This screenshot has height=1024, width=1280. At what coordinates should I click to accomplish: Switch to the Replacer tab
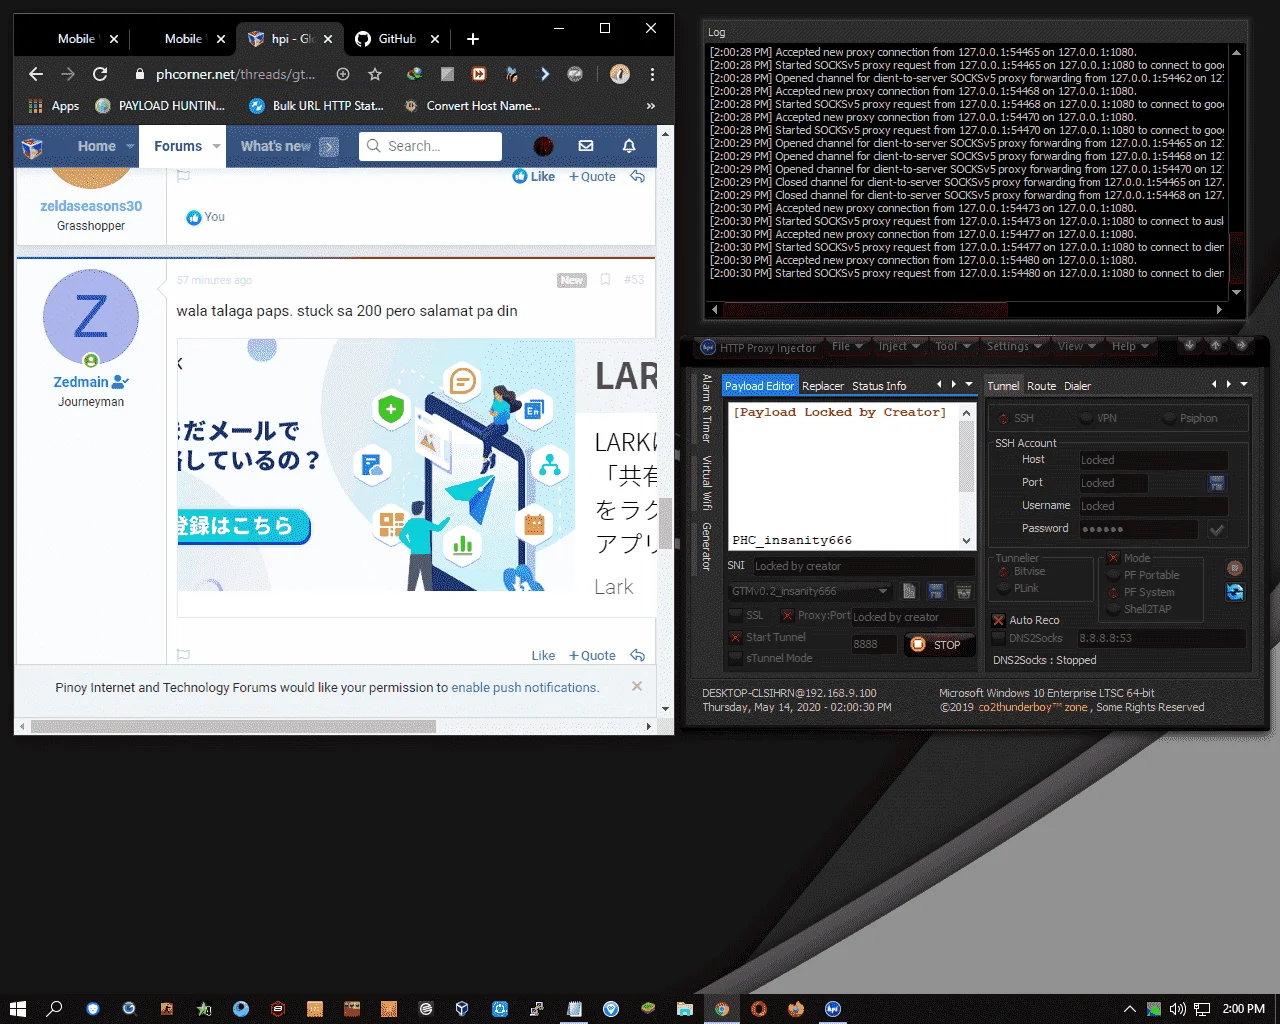(x=823, y=386)
